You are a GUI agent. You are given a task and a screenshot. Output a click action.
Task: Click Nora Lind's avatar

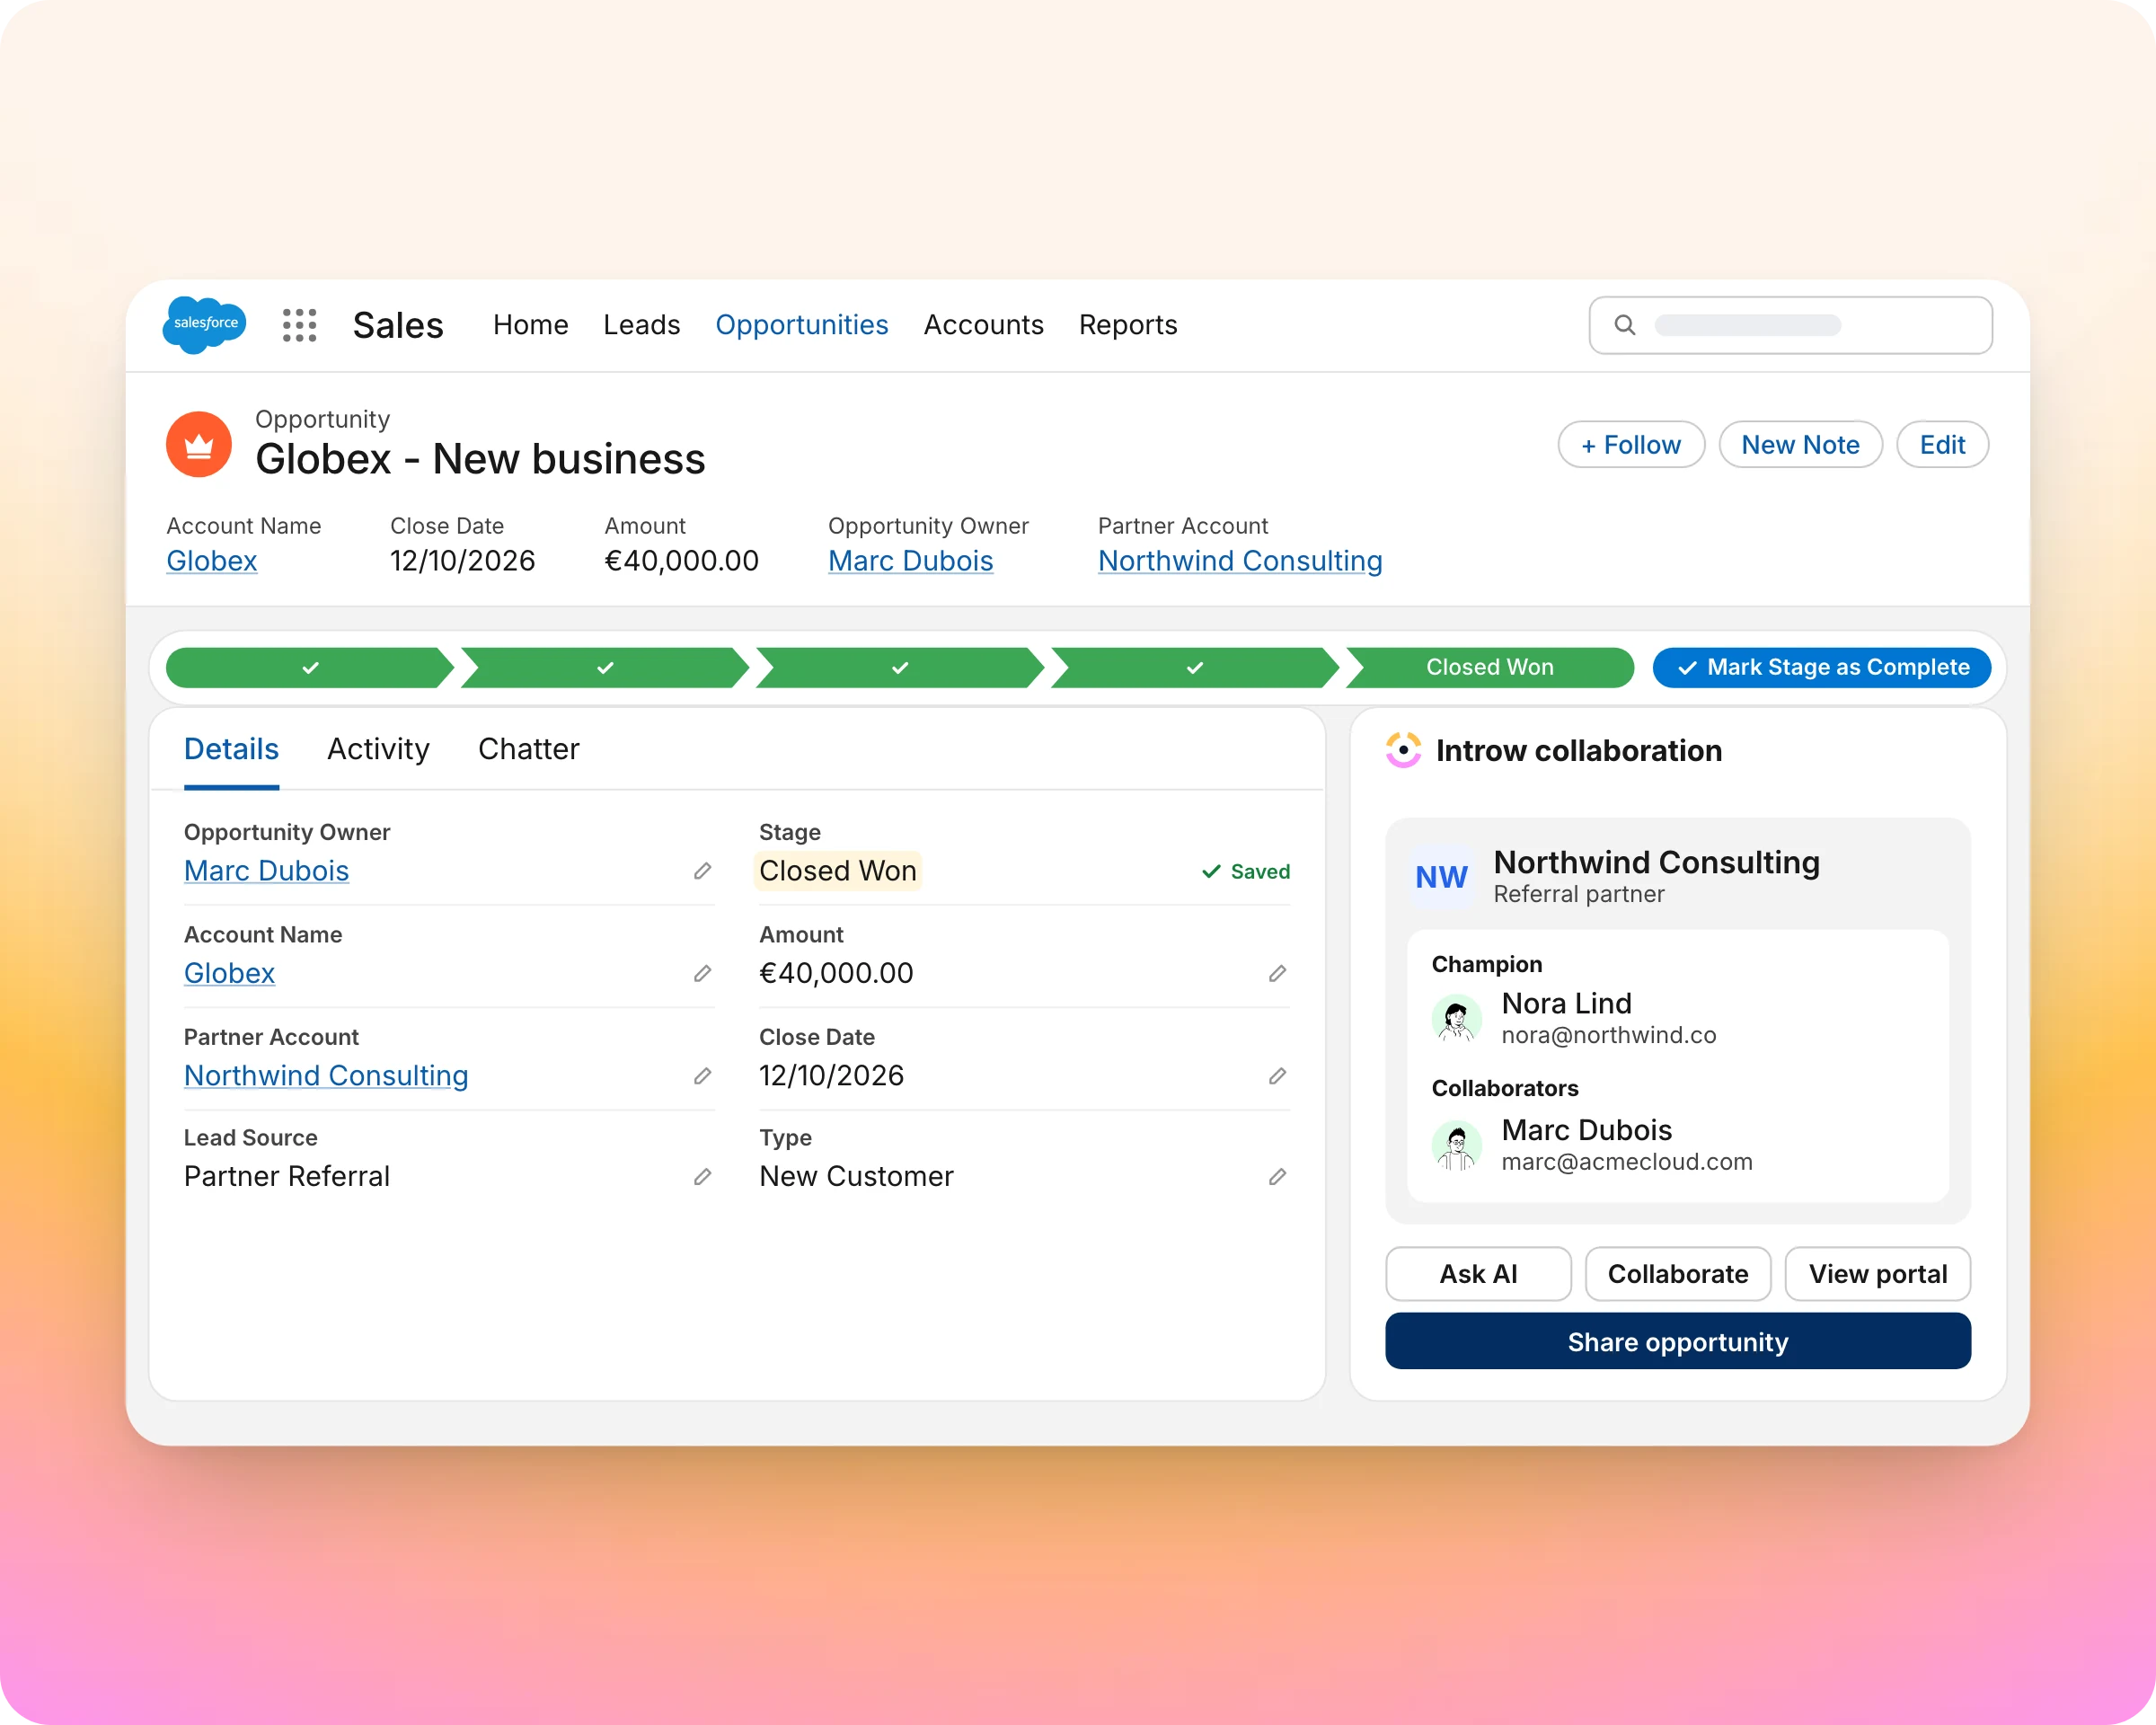click(1457, 1019)
